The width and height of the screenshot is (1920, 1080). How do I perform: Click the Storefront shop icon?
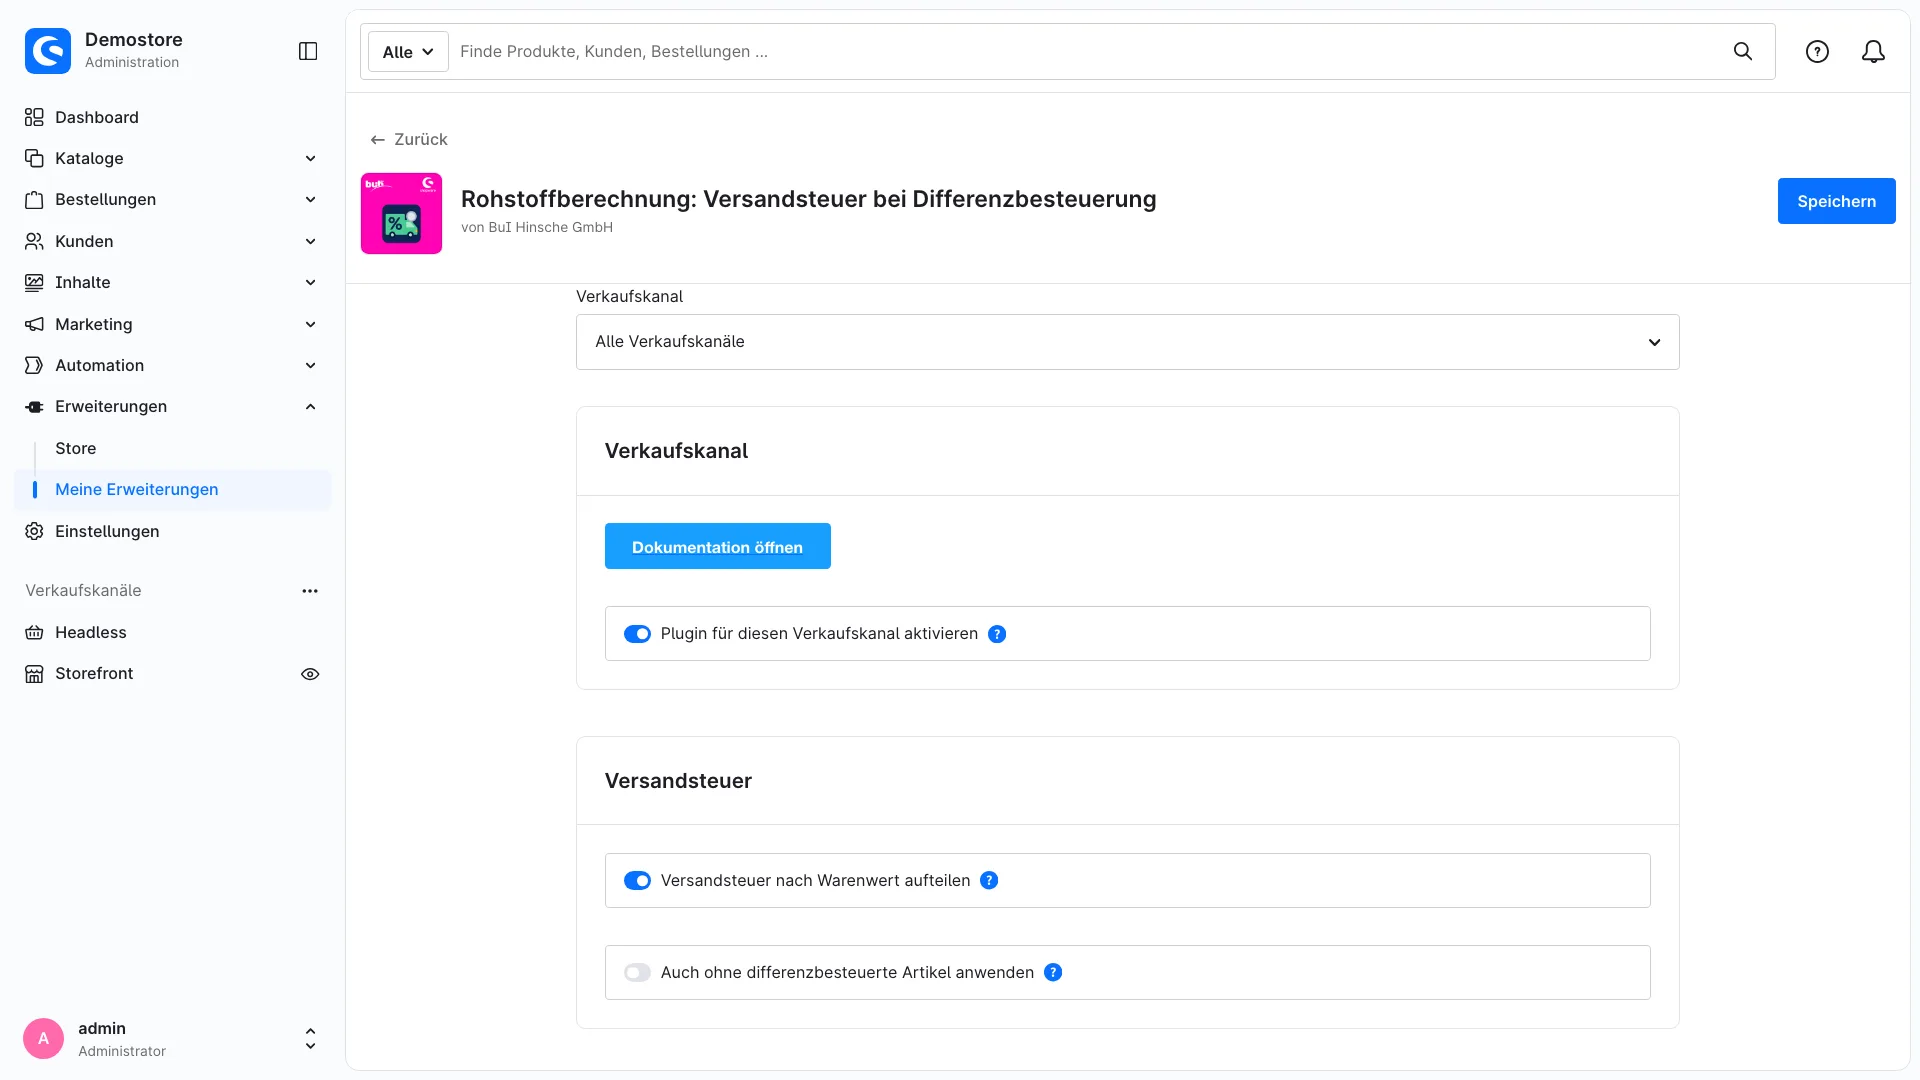(x=34, y=673)
